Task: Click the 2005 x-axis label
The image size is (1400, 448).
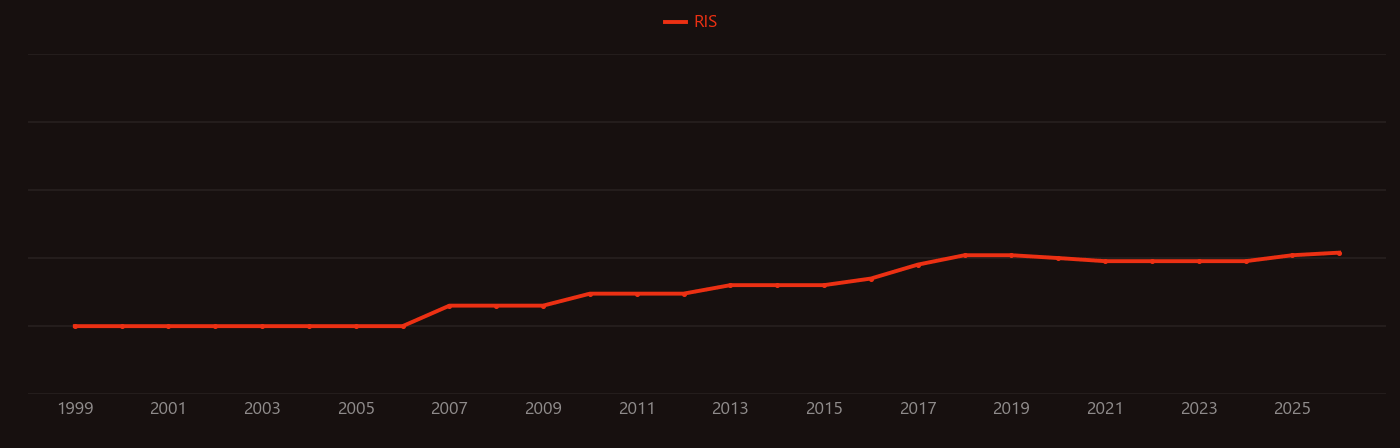Action: pos(356,409)
